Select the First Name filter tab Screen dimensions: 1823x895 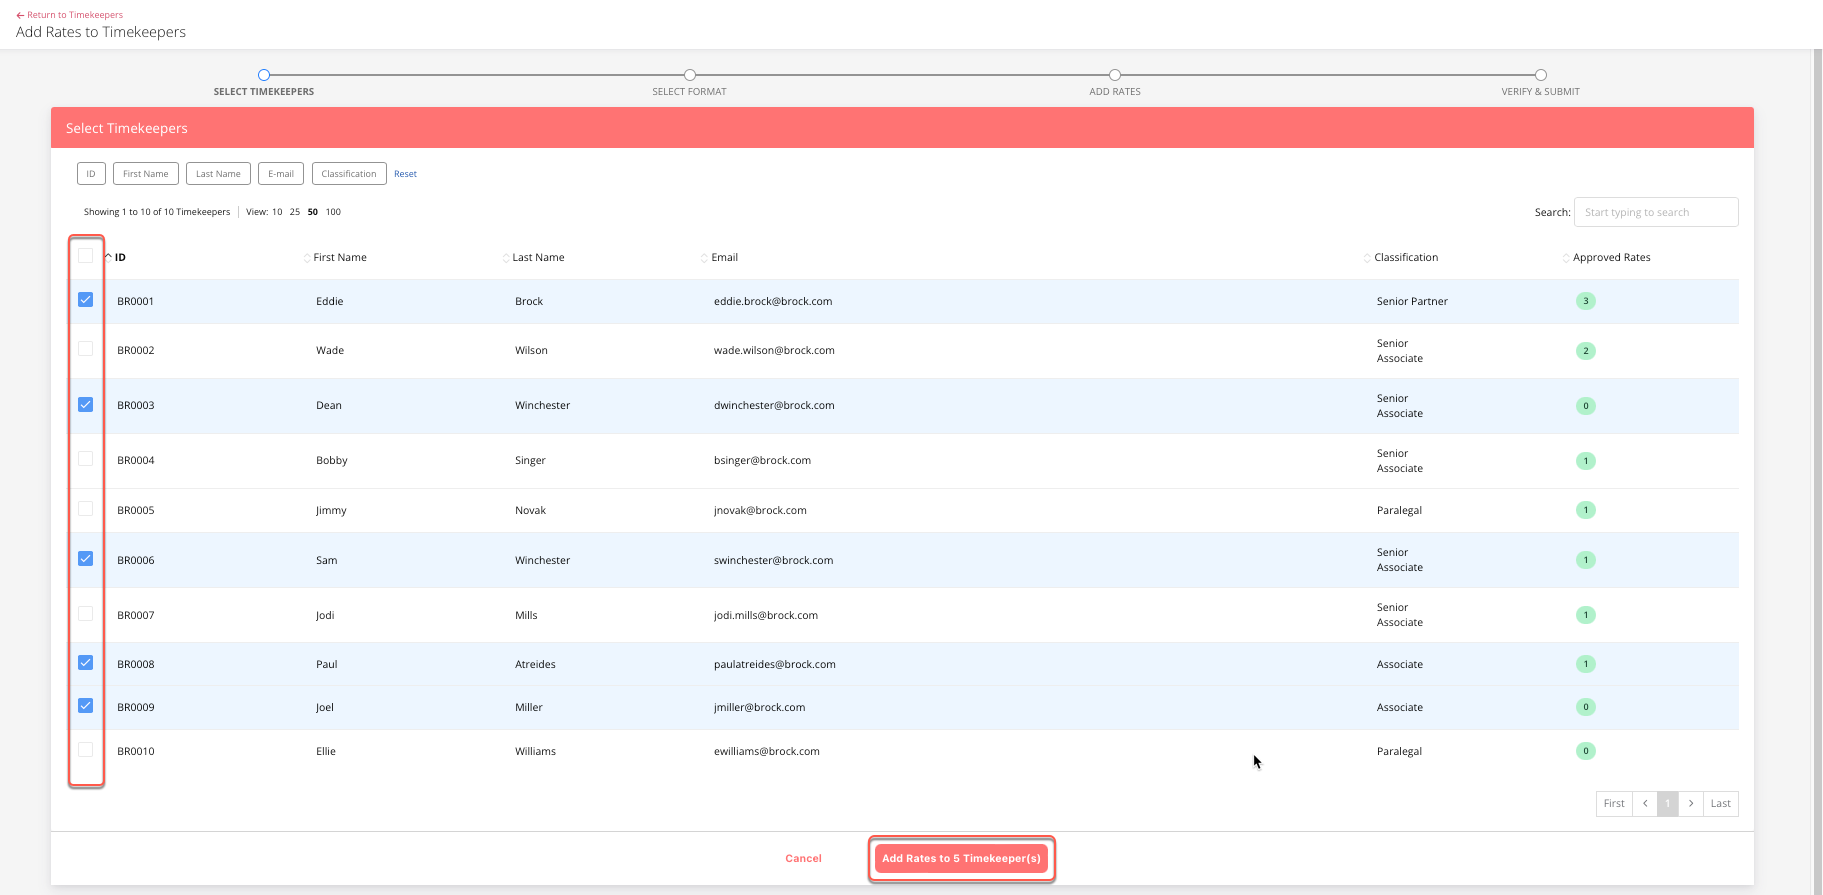(x=145, y=174)
